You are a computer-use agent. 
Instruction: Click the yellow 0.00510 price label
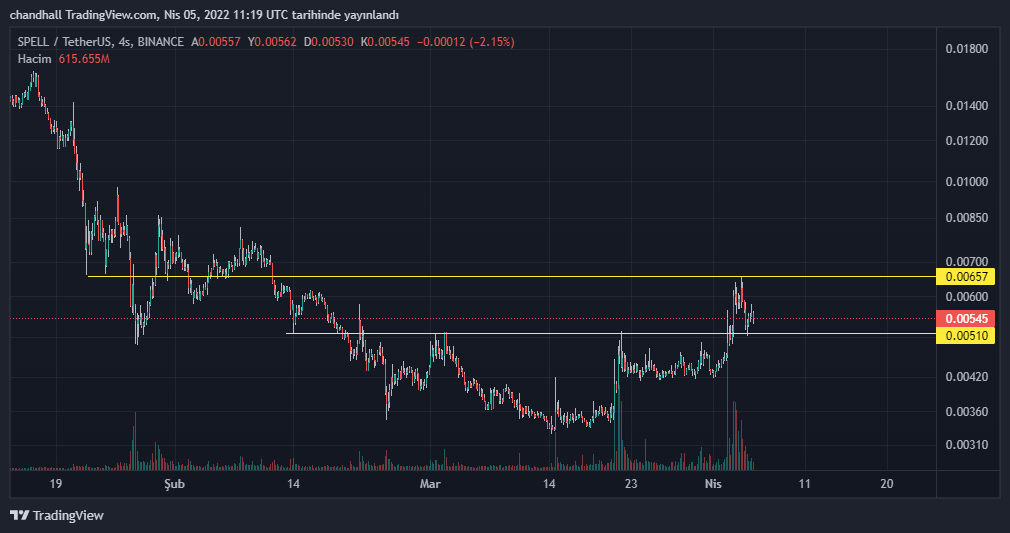tap(966, 335)
